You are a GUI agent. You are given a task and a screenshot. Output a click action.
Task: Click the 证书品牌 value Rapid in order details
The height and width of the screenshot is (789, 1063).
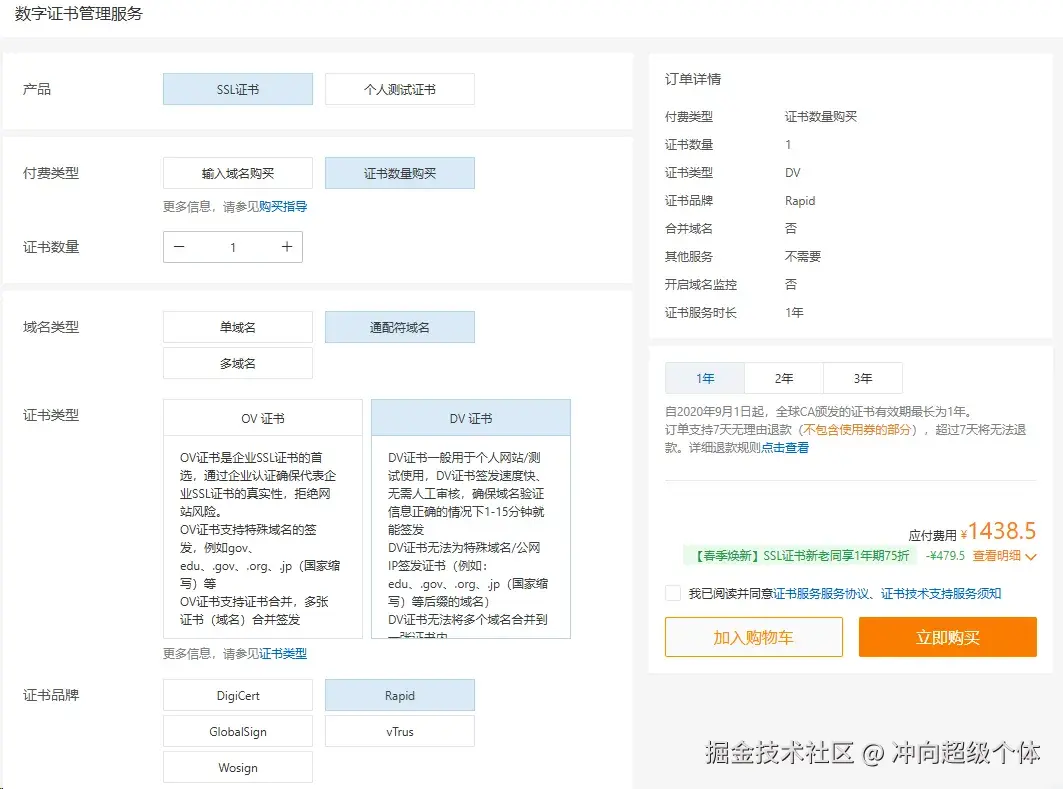click(800, 201)
